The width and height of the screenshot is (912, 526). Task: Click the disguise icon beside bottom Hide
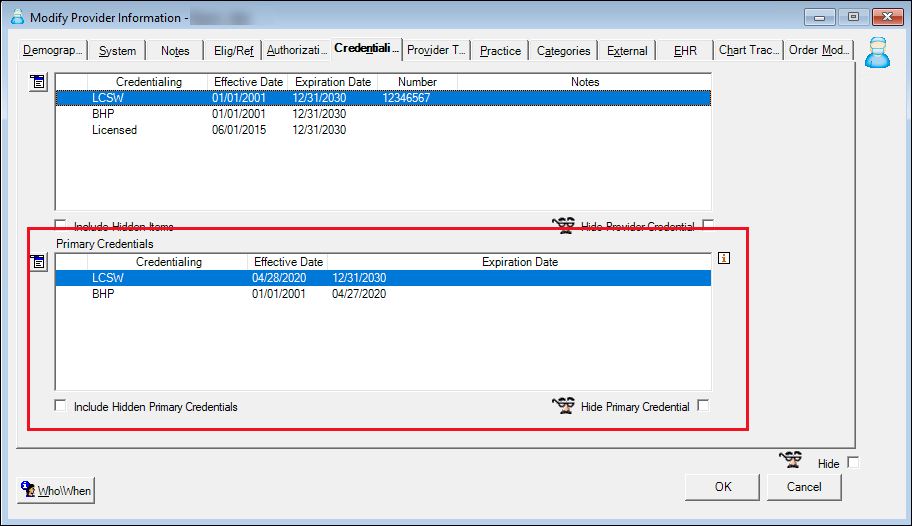coord(792,461)
